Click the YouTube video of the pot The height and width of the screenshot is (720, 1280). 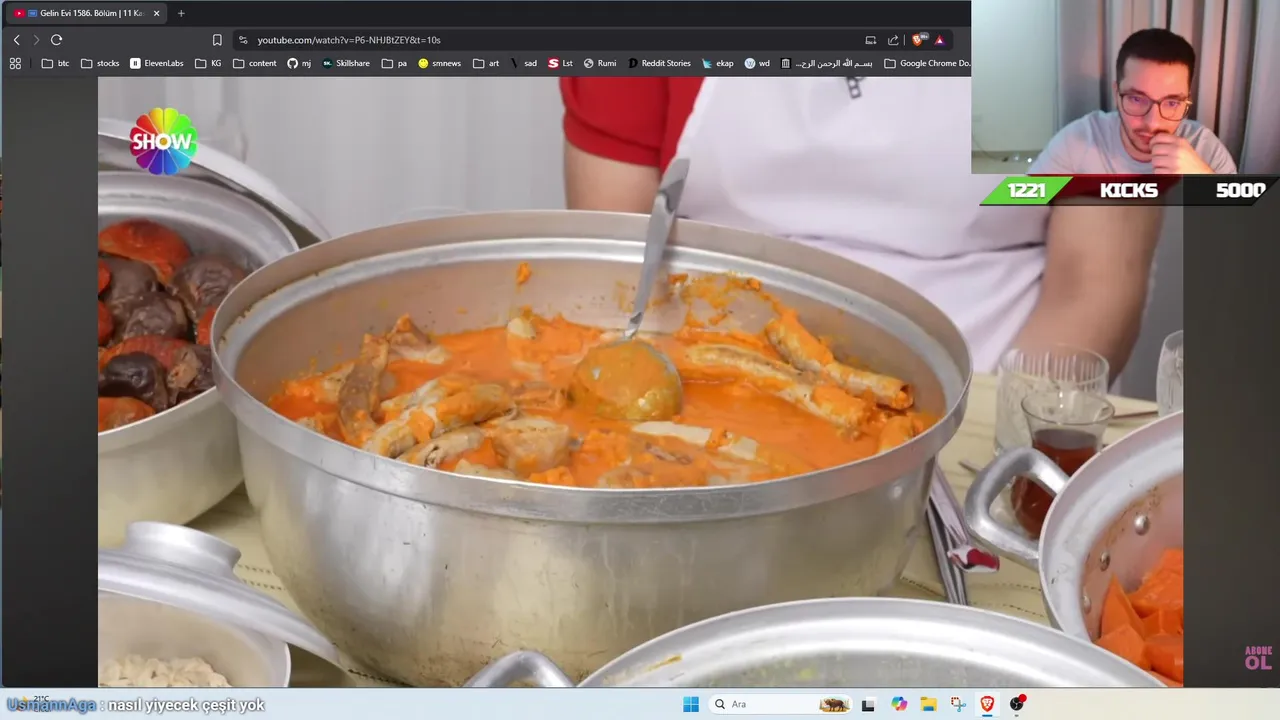640,382
